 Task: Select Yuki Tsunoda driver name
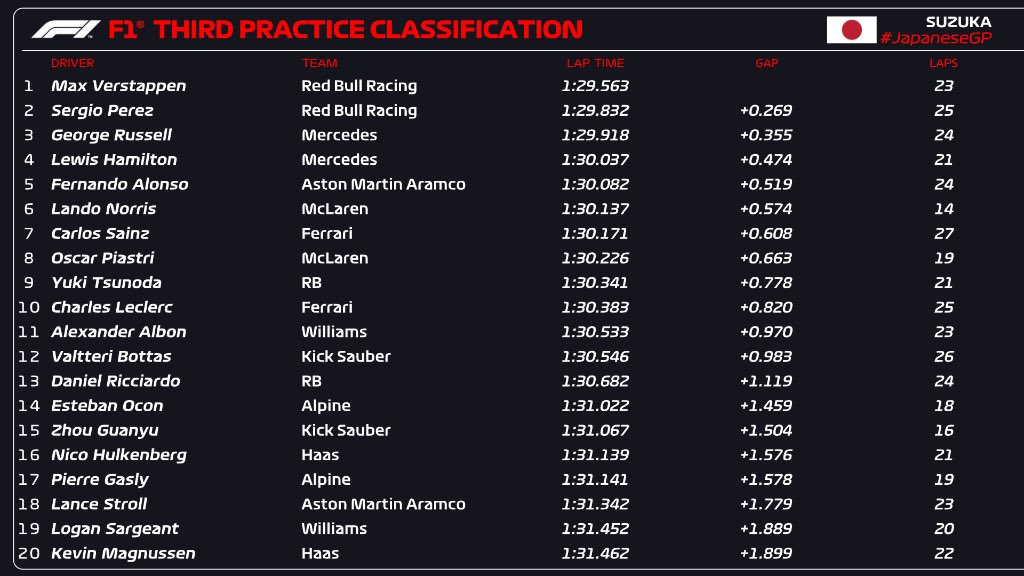coord(106,283)
